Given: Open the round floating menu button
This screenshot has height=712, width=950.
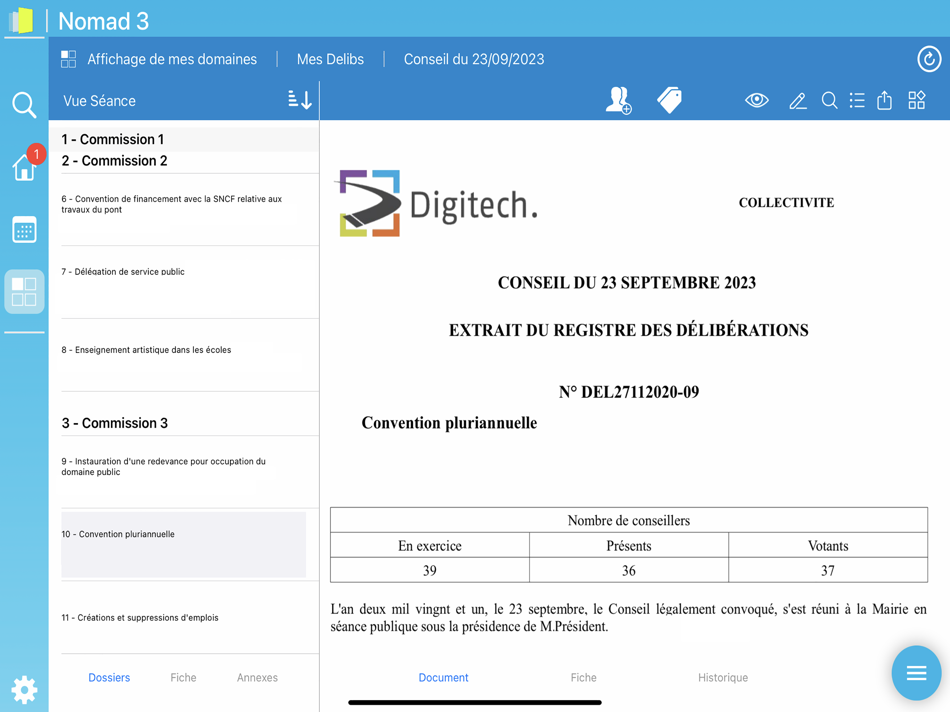Looking at the screenshot, I should tap(916, 673).
